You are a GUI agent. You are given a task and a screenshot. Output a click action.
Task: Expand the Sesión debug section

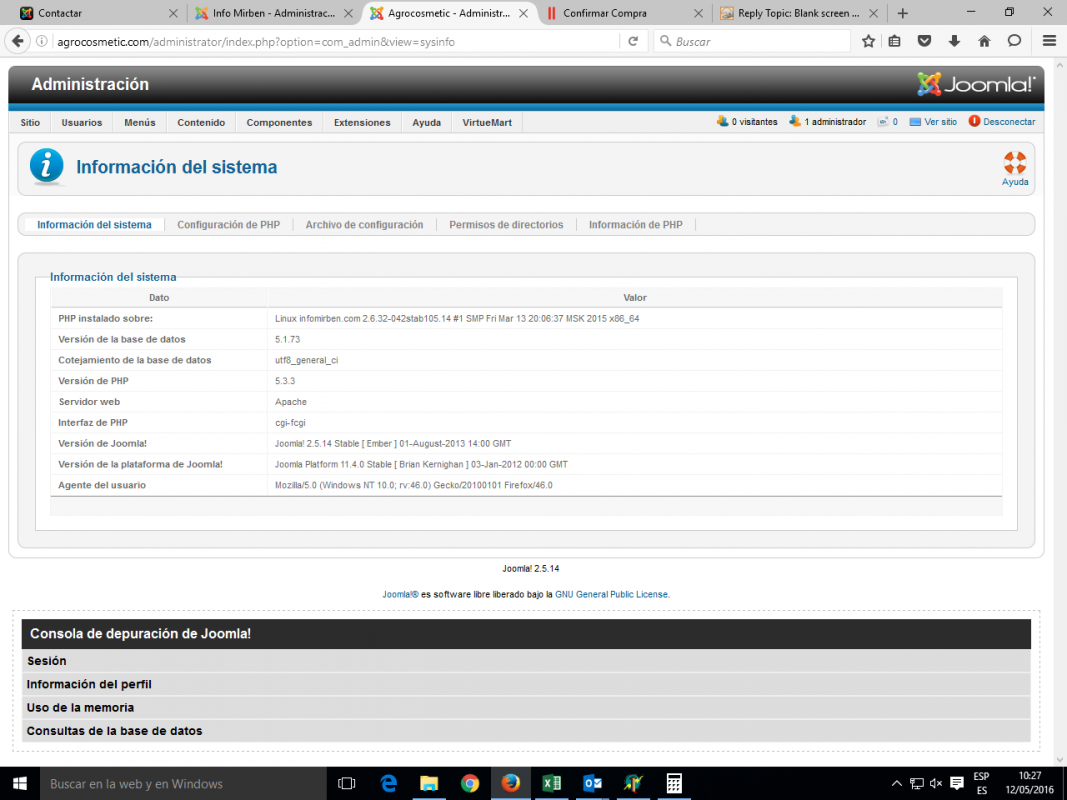(x=47, y=661)
